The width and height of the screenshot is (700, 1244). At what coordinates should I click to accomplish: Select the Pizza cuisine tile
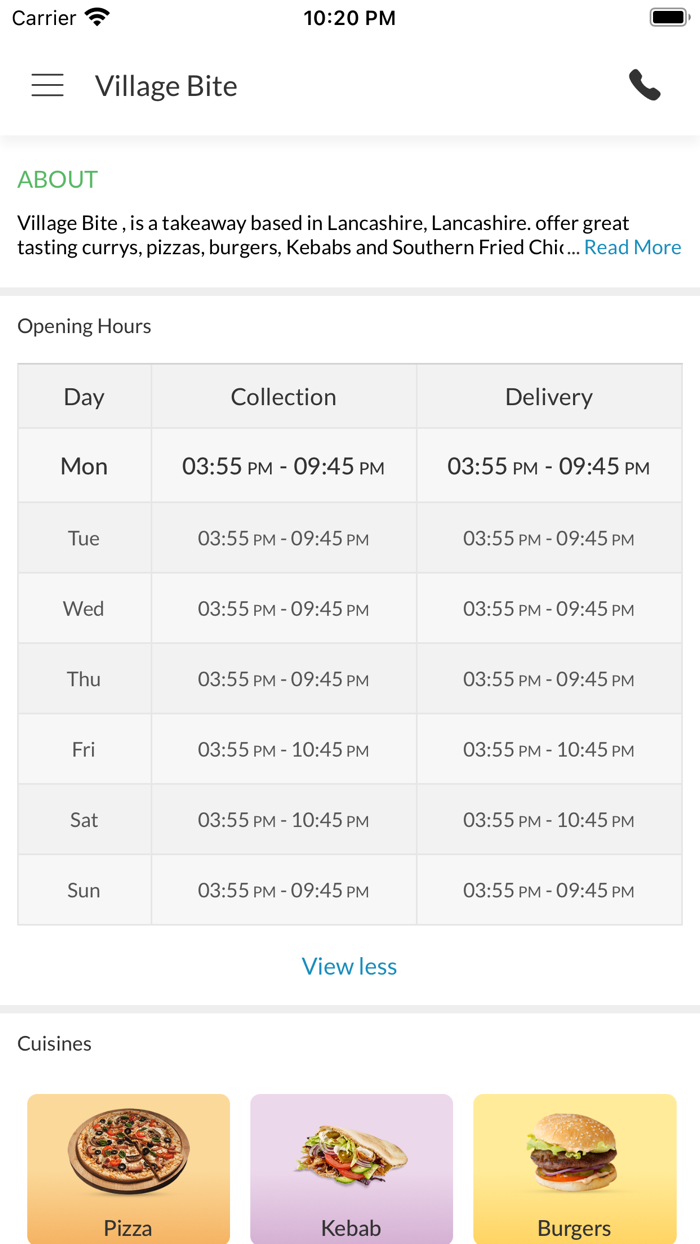point(128,1168)
